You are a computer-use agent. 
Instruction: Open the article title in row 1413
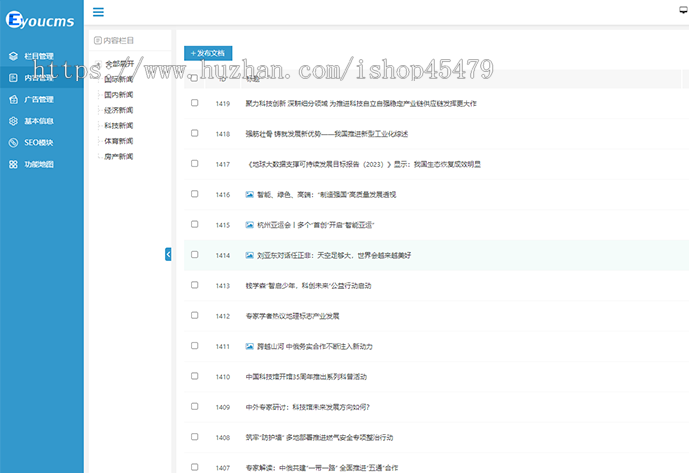(308, 285)
